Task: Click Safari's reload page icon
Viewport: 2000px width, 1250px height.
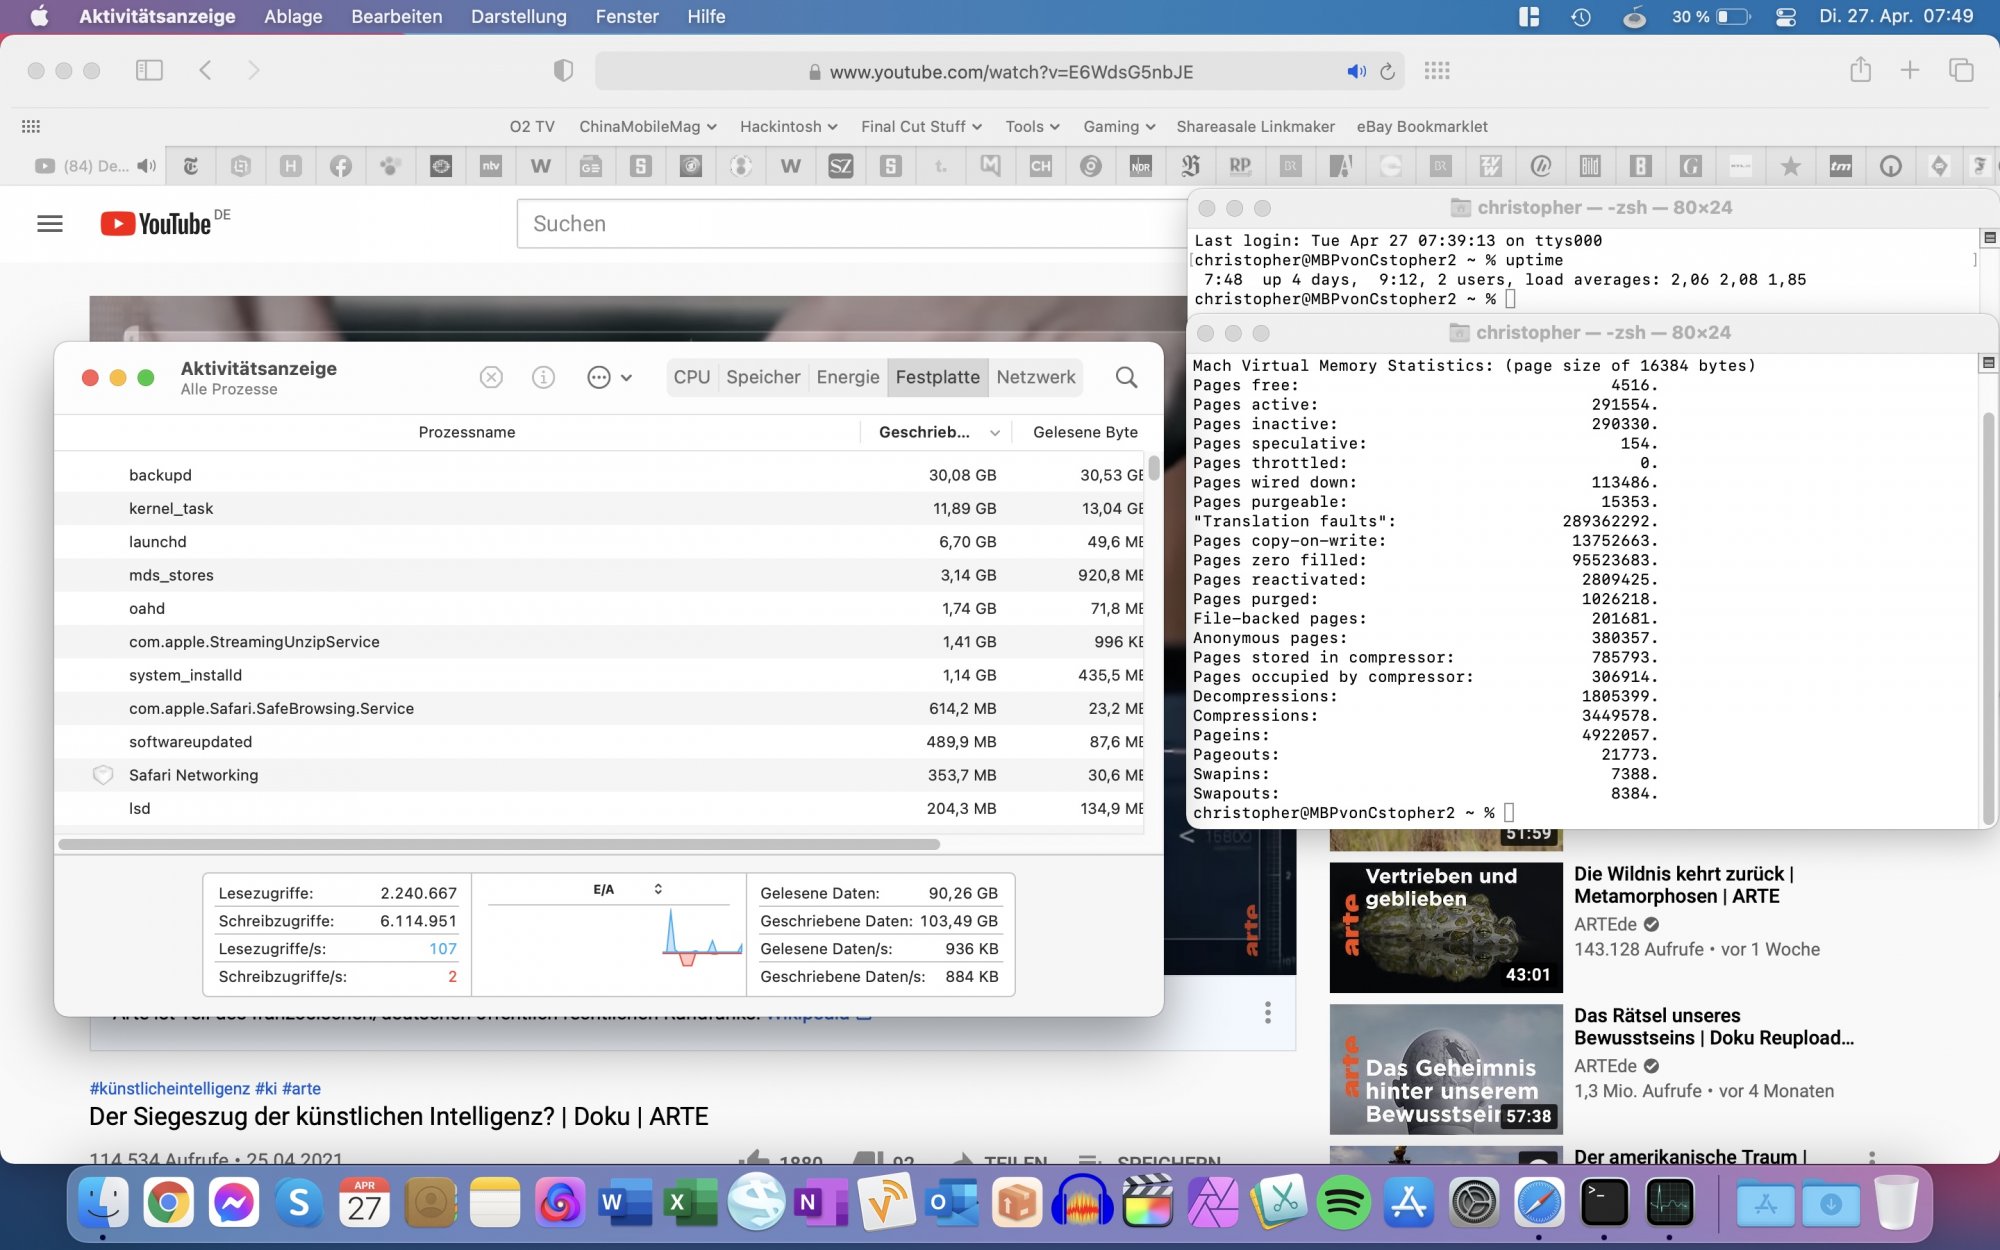Action: [1387, 71]
